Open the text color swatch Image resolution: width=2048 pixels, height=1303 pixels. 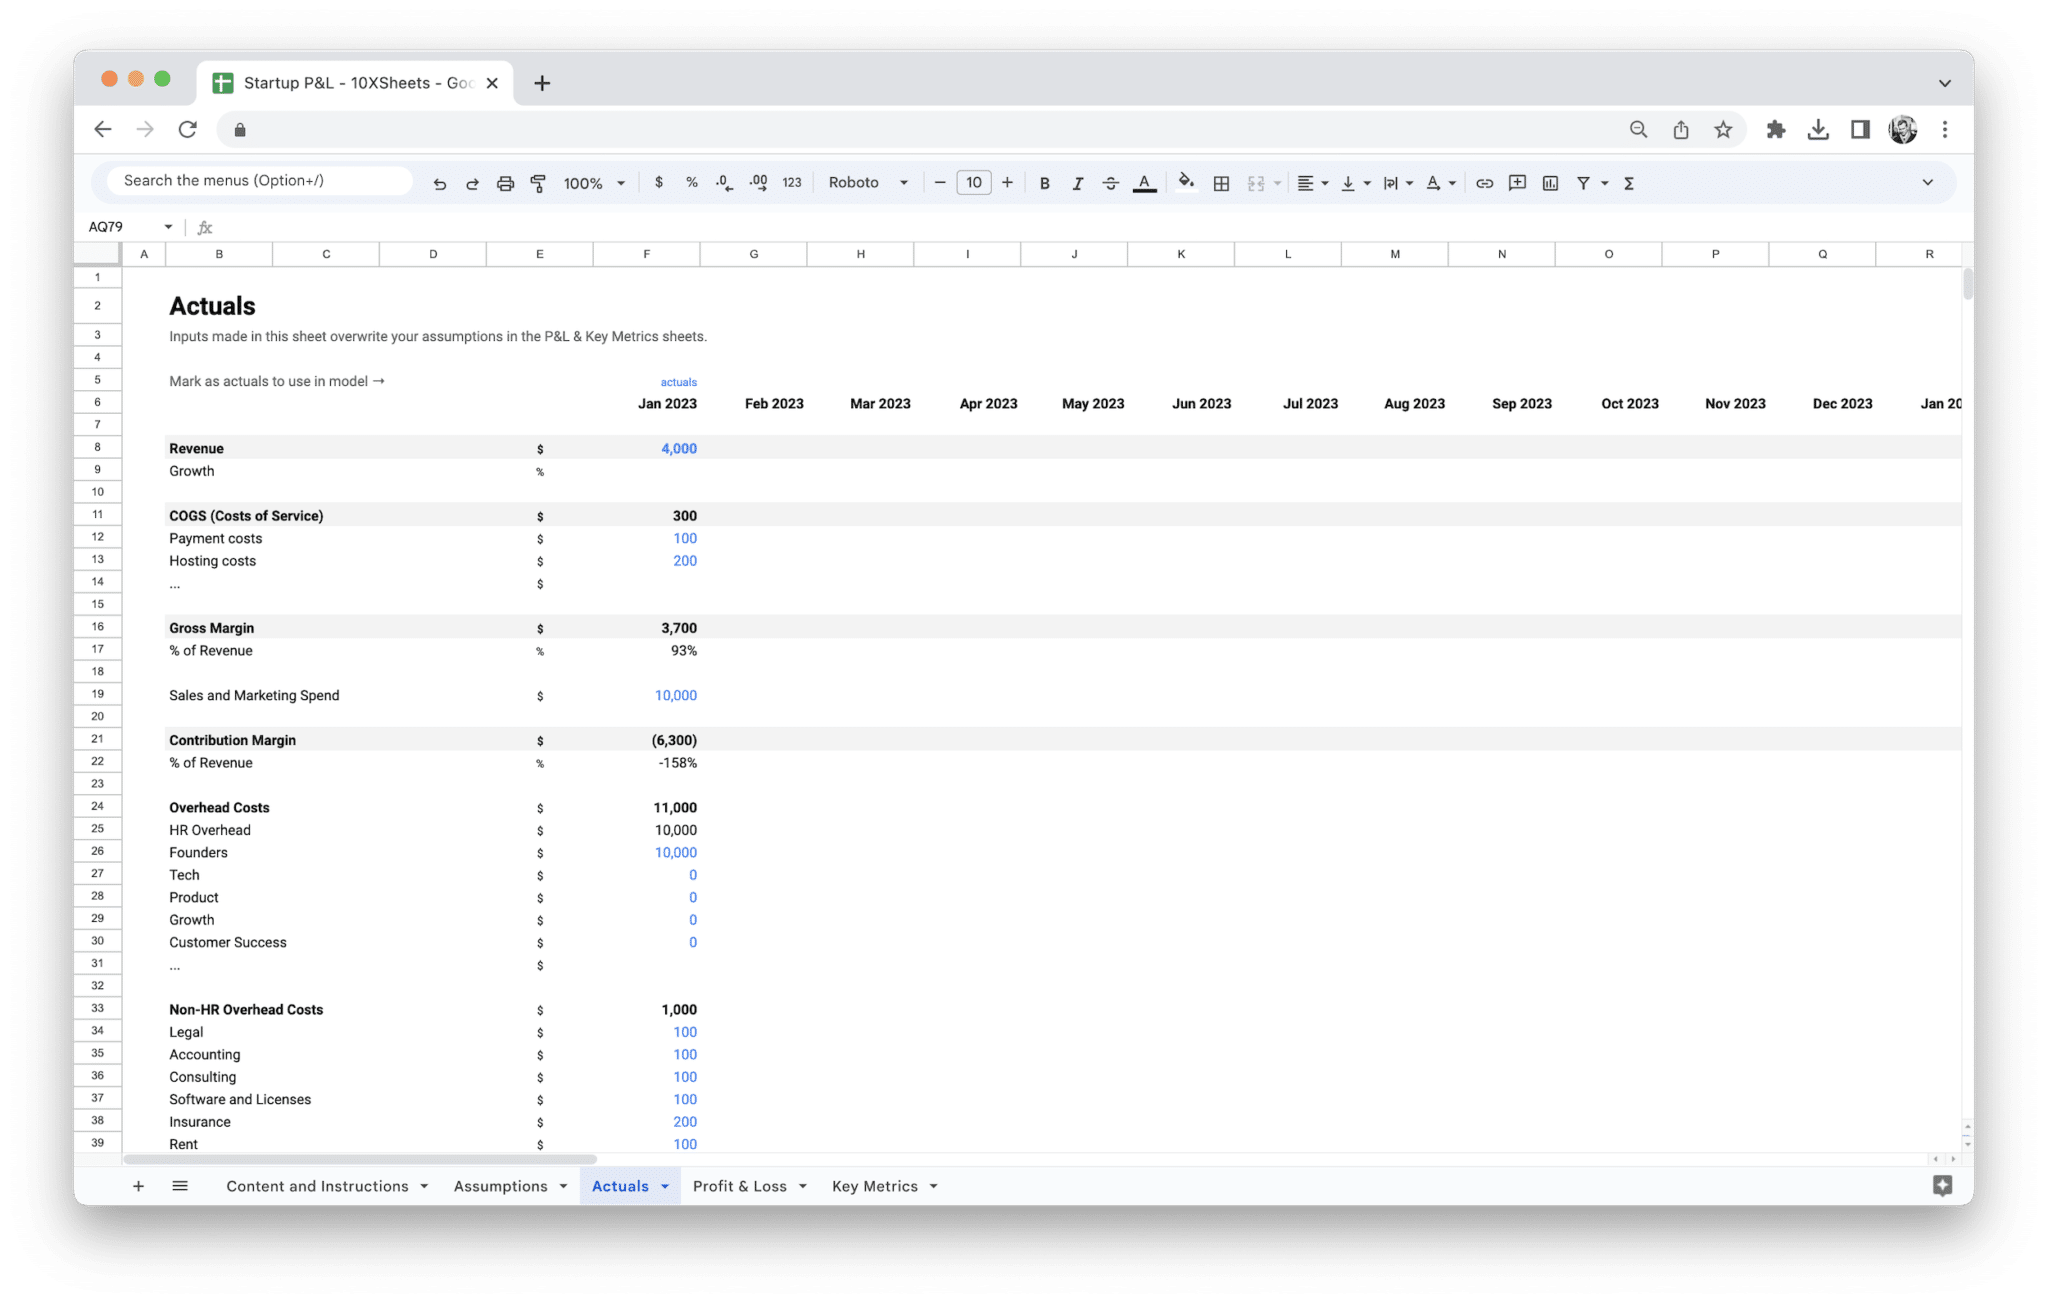pos(1144,182)
